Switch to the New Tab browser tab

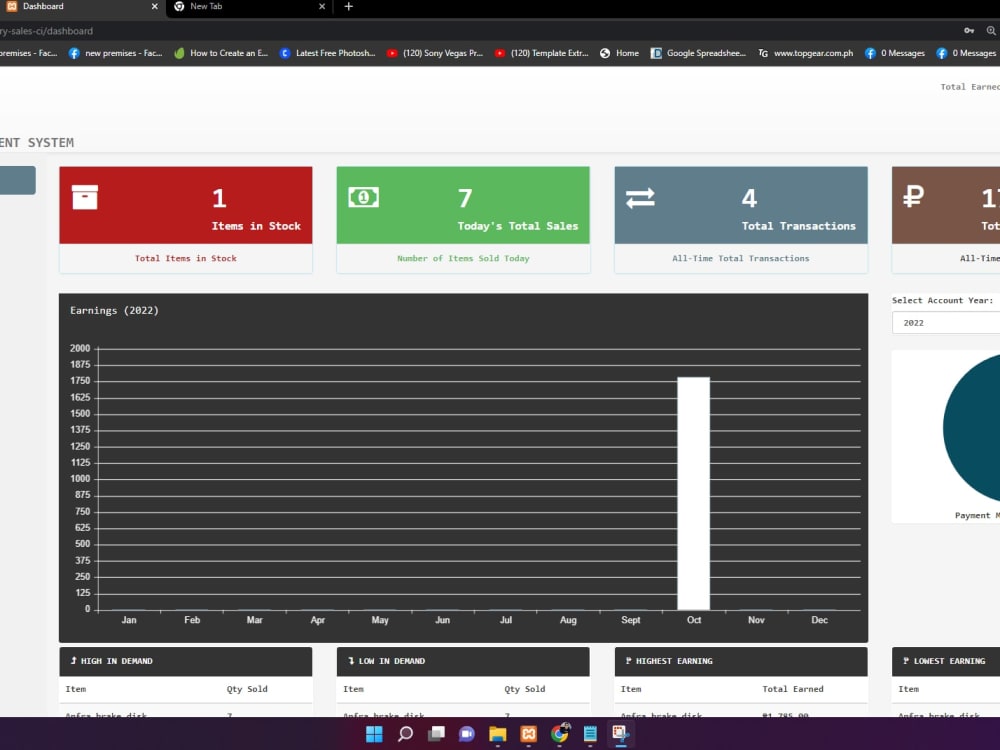point(249,7)
